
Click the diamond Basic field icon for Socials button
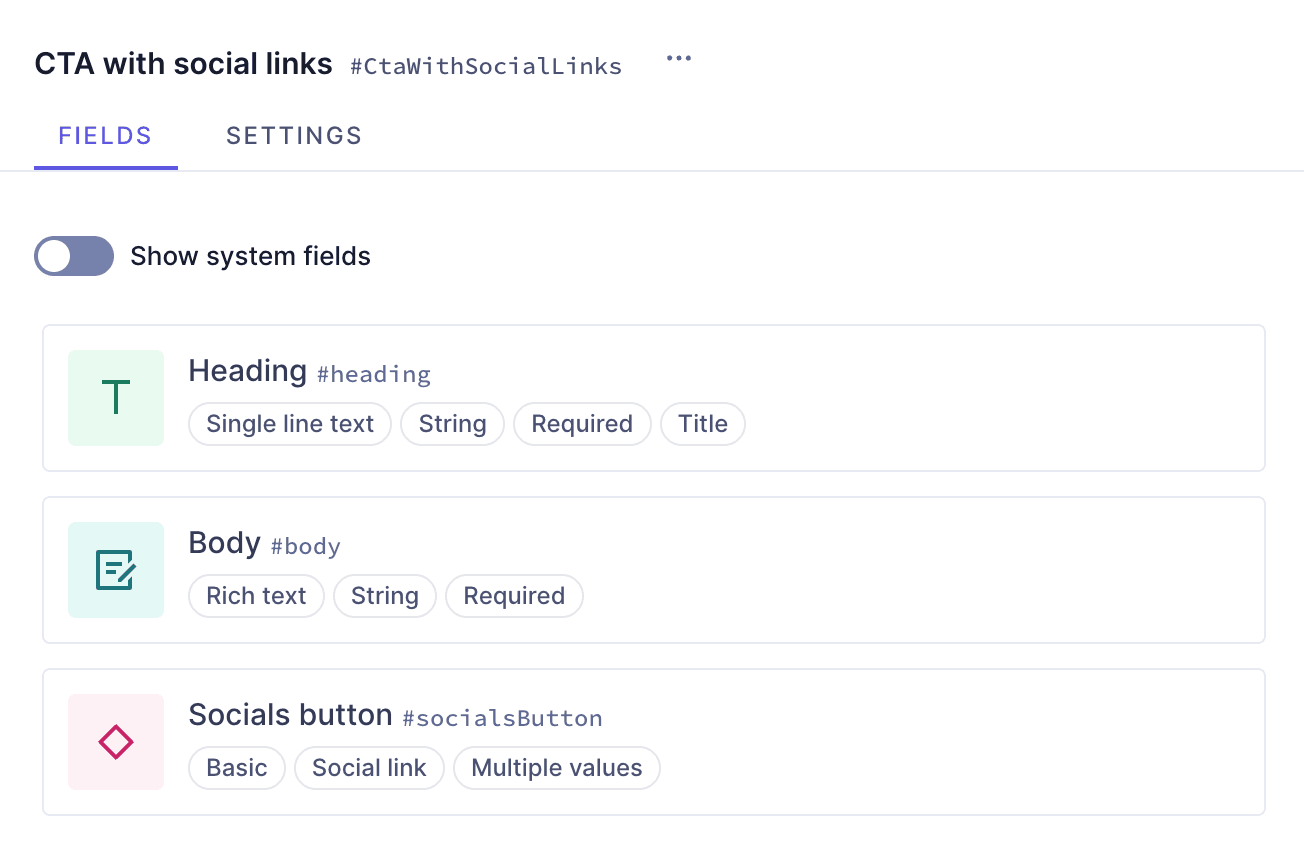116,742
